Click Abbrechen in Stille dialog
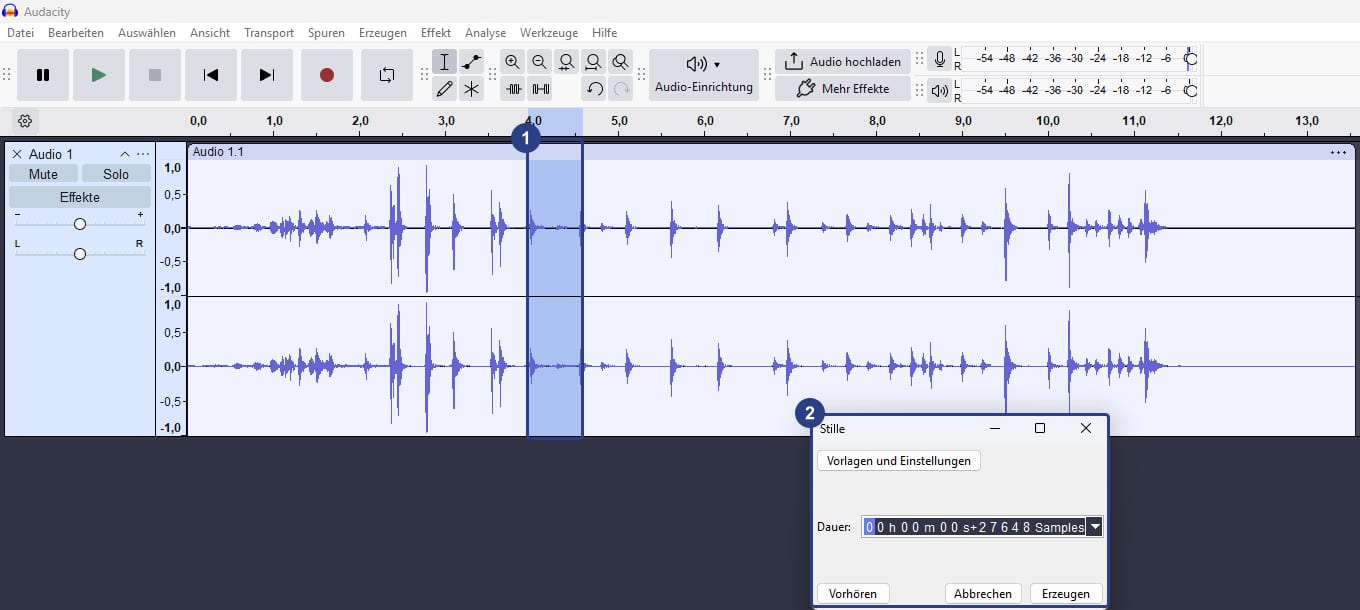This screenshot has height=610, width=1360. [x=983, y=594]
